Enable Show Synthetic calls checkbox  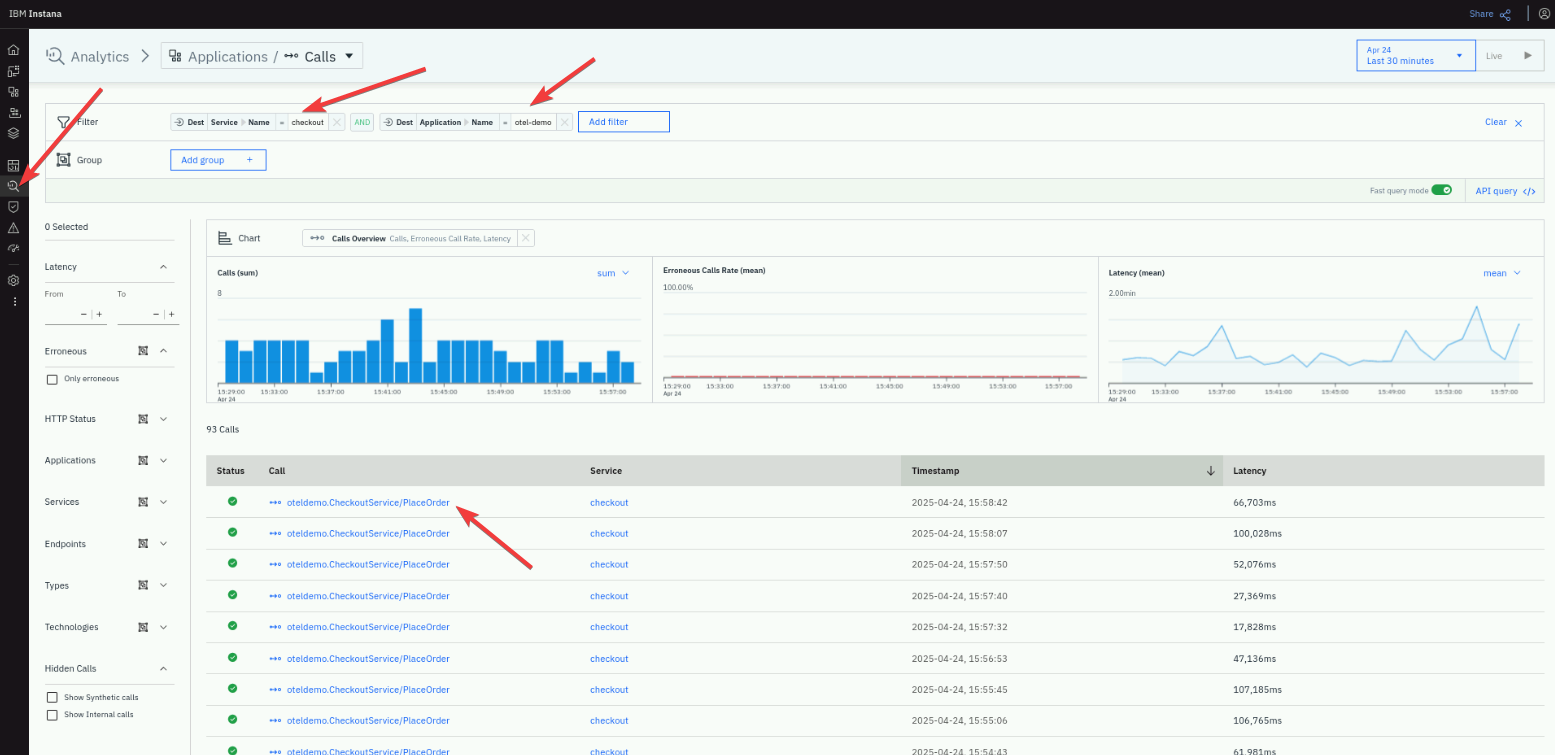(52, 697)
